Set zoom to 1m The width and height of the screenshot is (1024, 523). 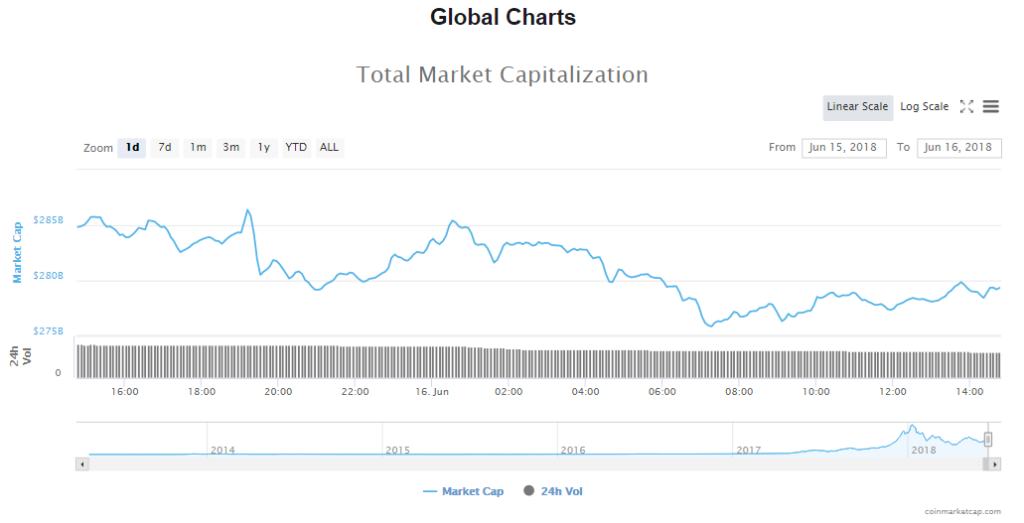[198, 148]
